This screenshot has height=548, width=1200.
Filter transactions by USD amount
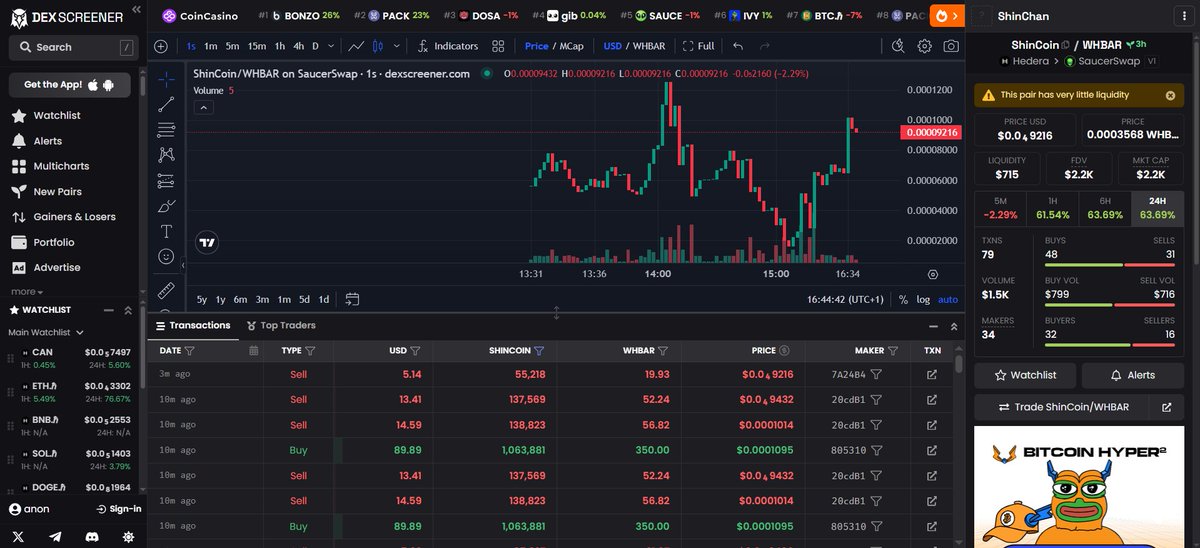point(415,351)
